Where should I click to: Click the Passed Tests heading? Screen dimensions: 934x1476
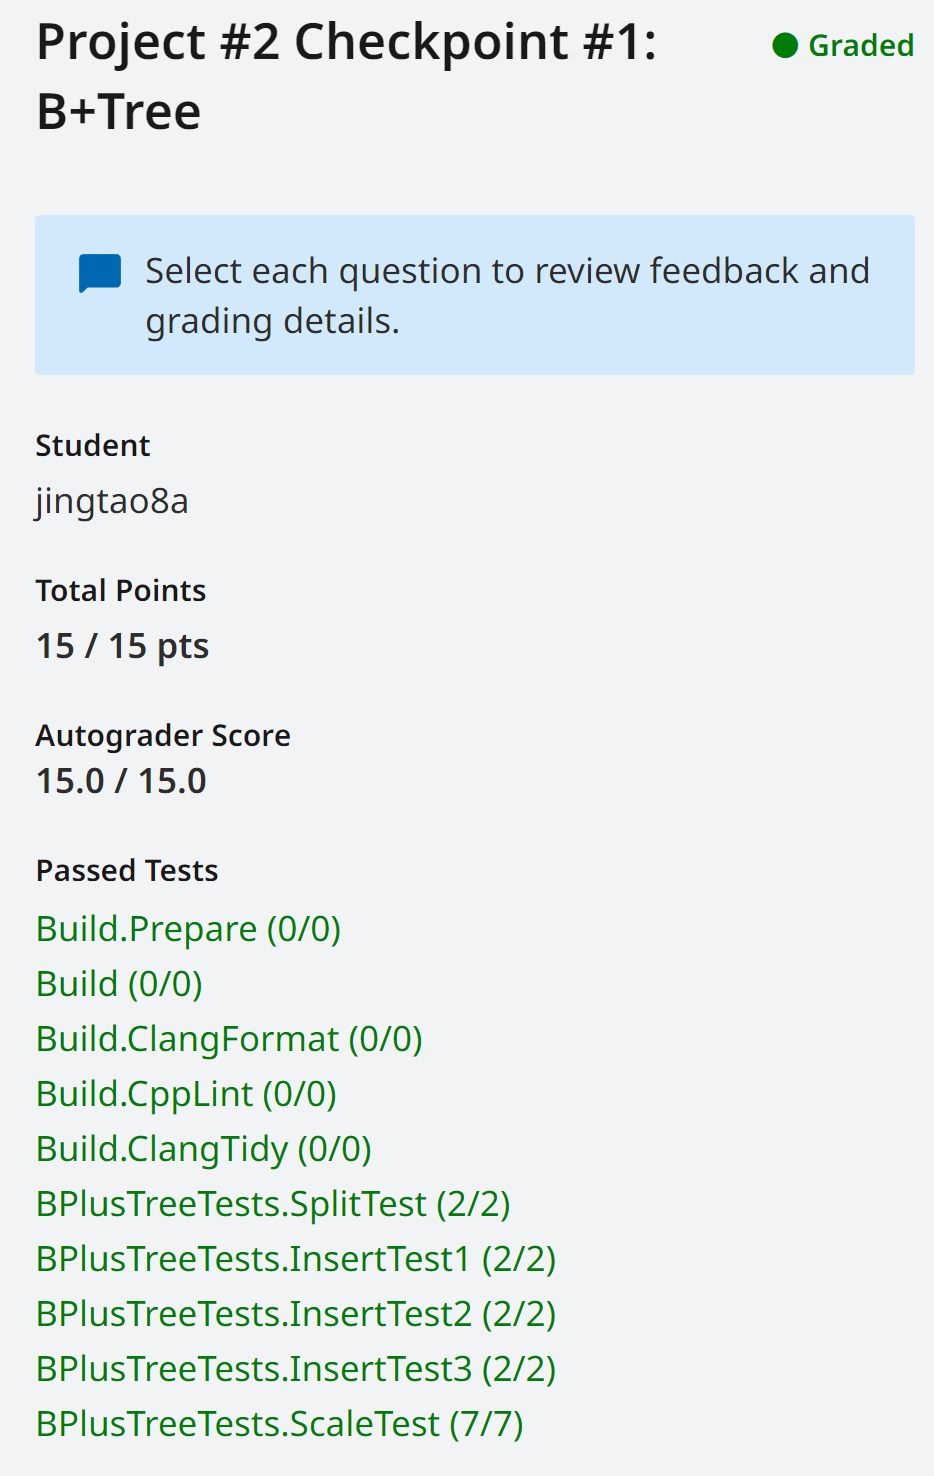click(127, 871)
